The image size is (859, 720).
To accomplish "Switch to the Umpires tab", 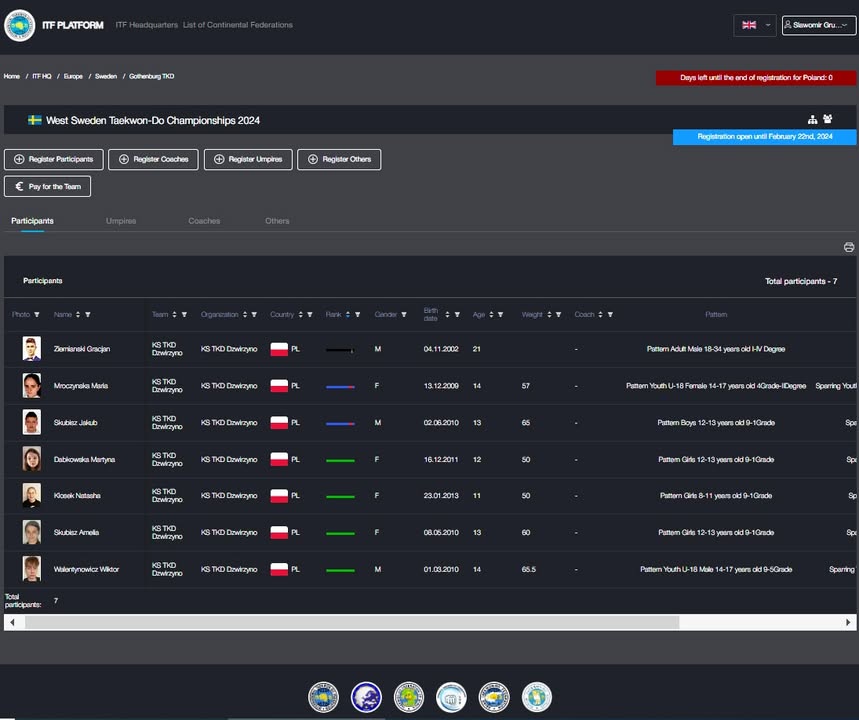I will pos(121,221).
